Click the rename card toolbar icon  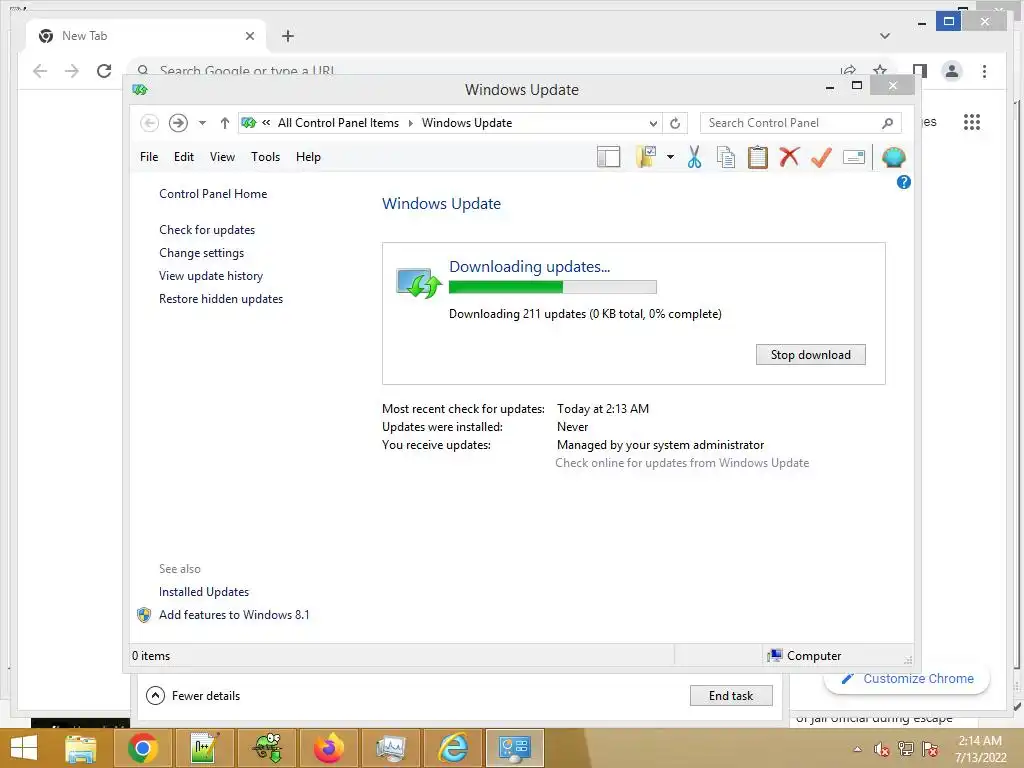854,157
